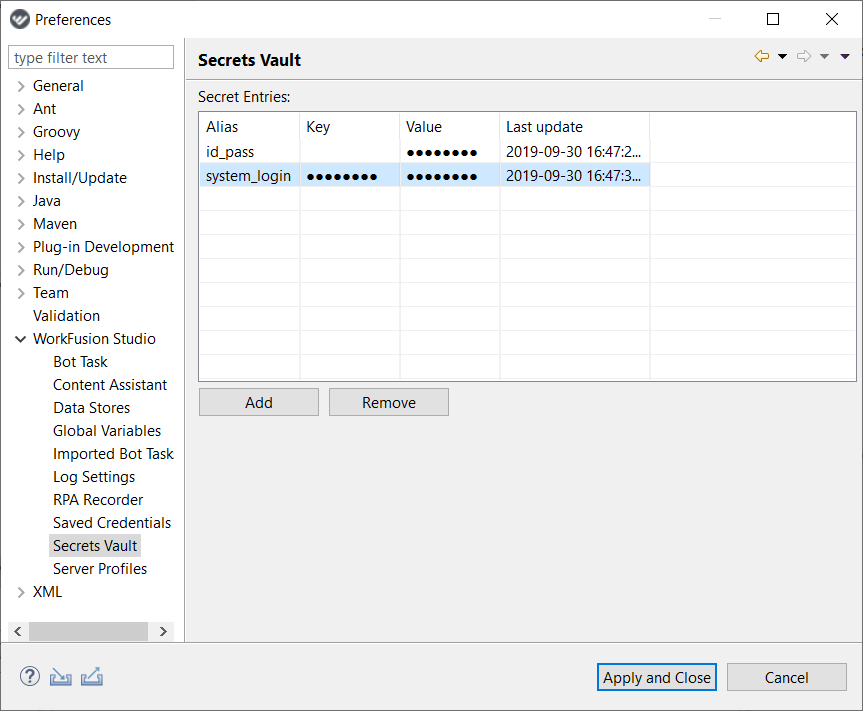Viewport: 863px width, 711px height.
Task: Open the Forward history dropdown arrow
Action: pos(824,56)
